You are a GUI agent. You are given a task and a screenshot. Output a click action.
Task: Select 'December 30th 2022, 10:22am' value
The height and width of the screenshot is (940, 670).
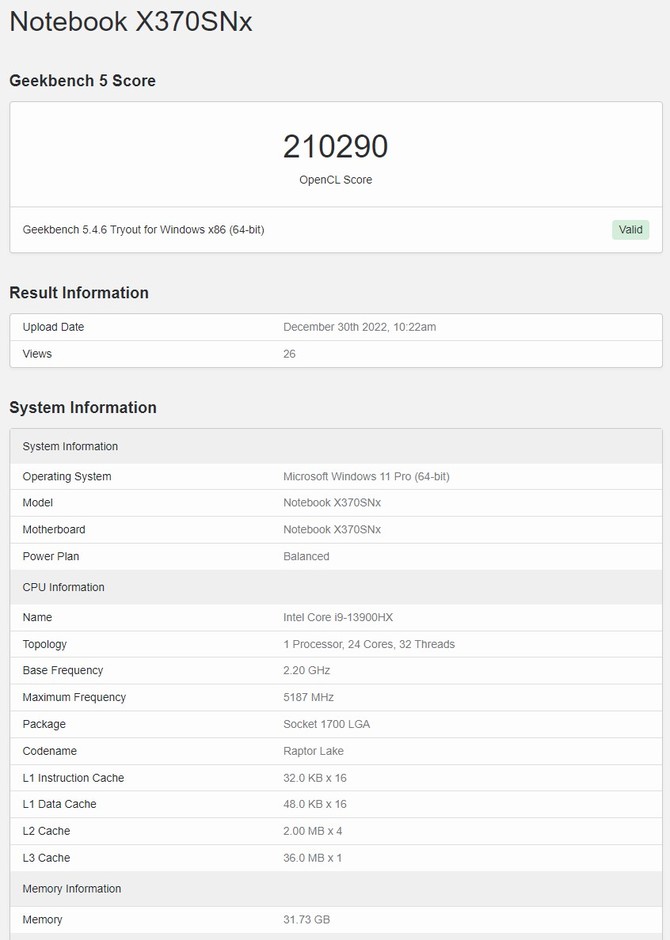(360, 327)
